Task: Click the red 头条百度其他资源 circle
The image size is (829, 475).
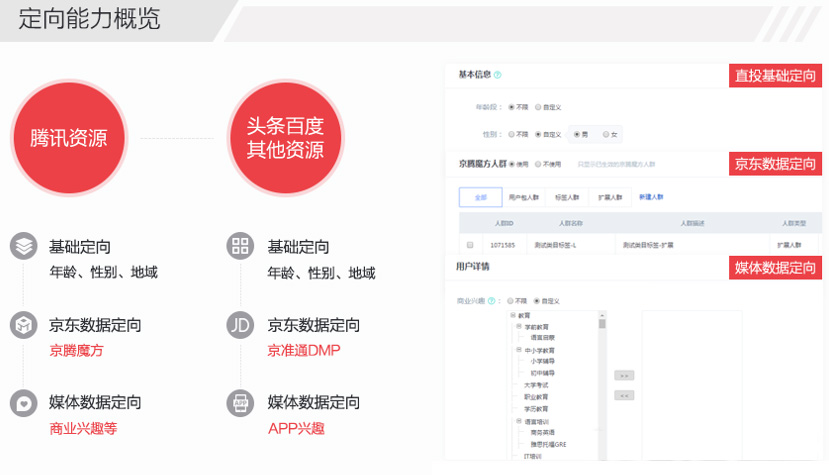Action: [285, 138]
